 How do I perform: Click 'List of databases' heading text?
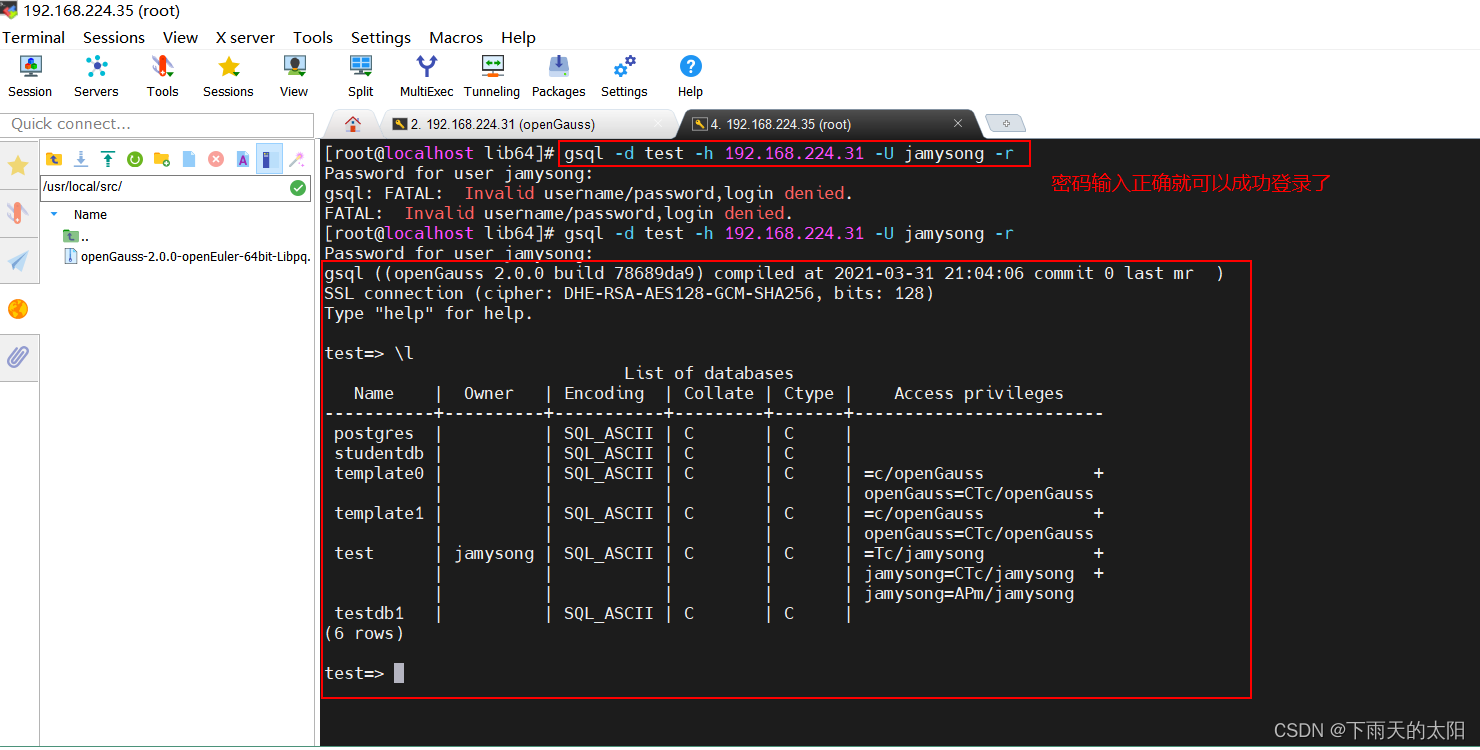[709, 373]
